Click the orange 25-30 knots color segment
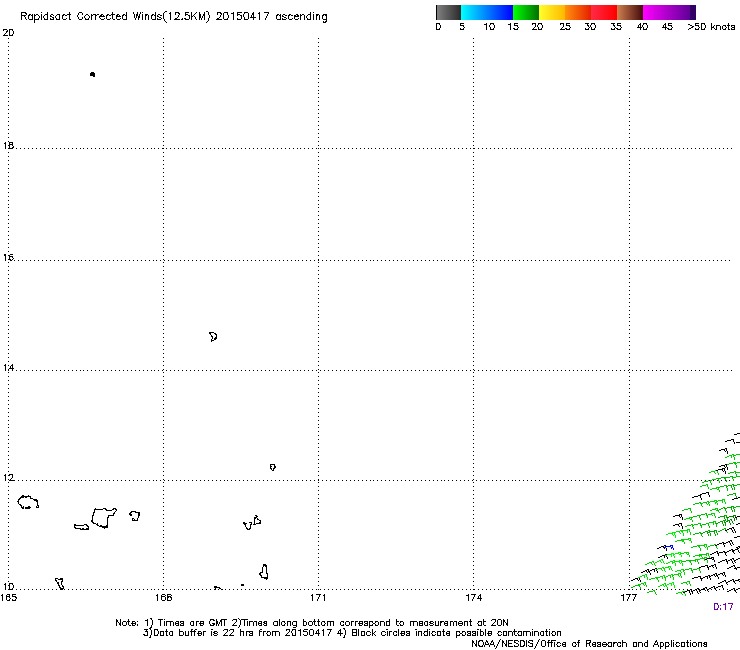The image size is (740, 650). 578,12
